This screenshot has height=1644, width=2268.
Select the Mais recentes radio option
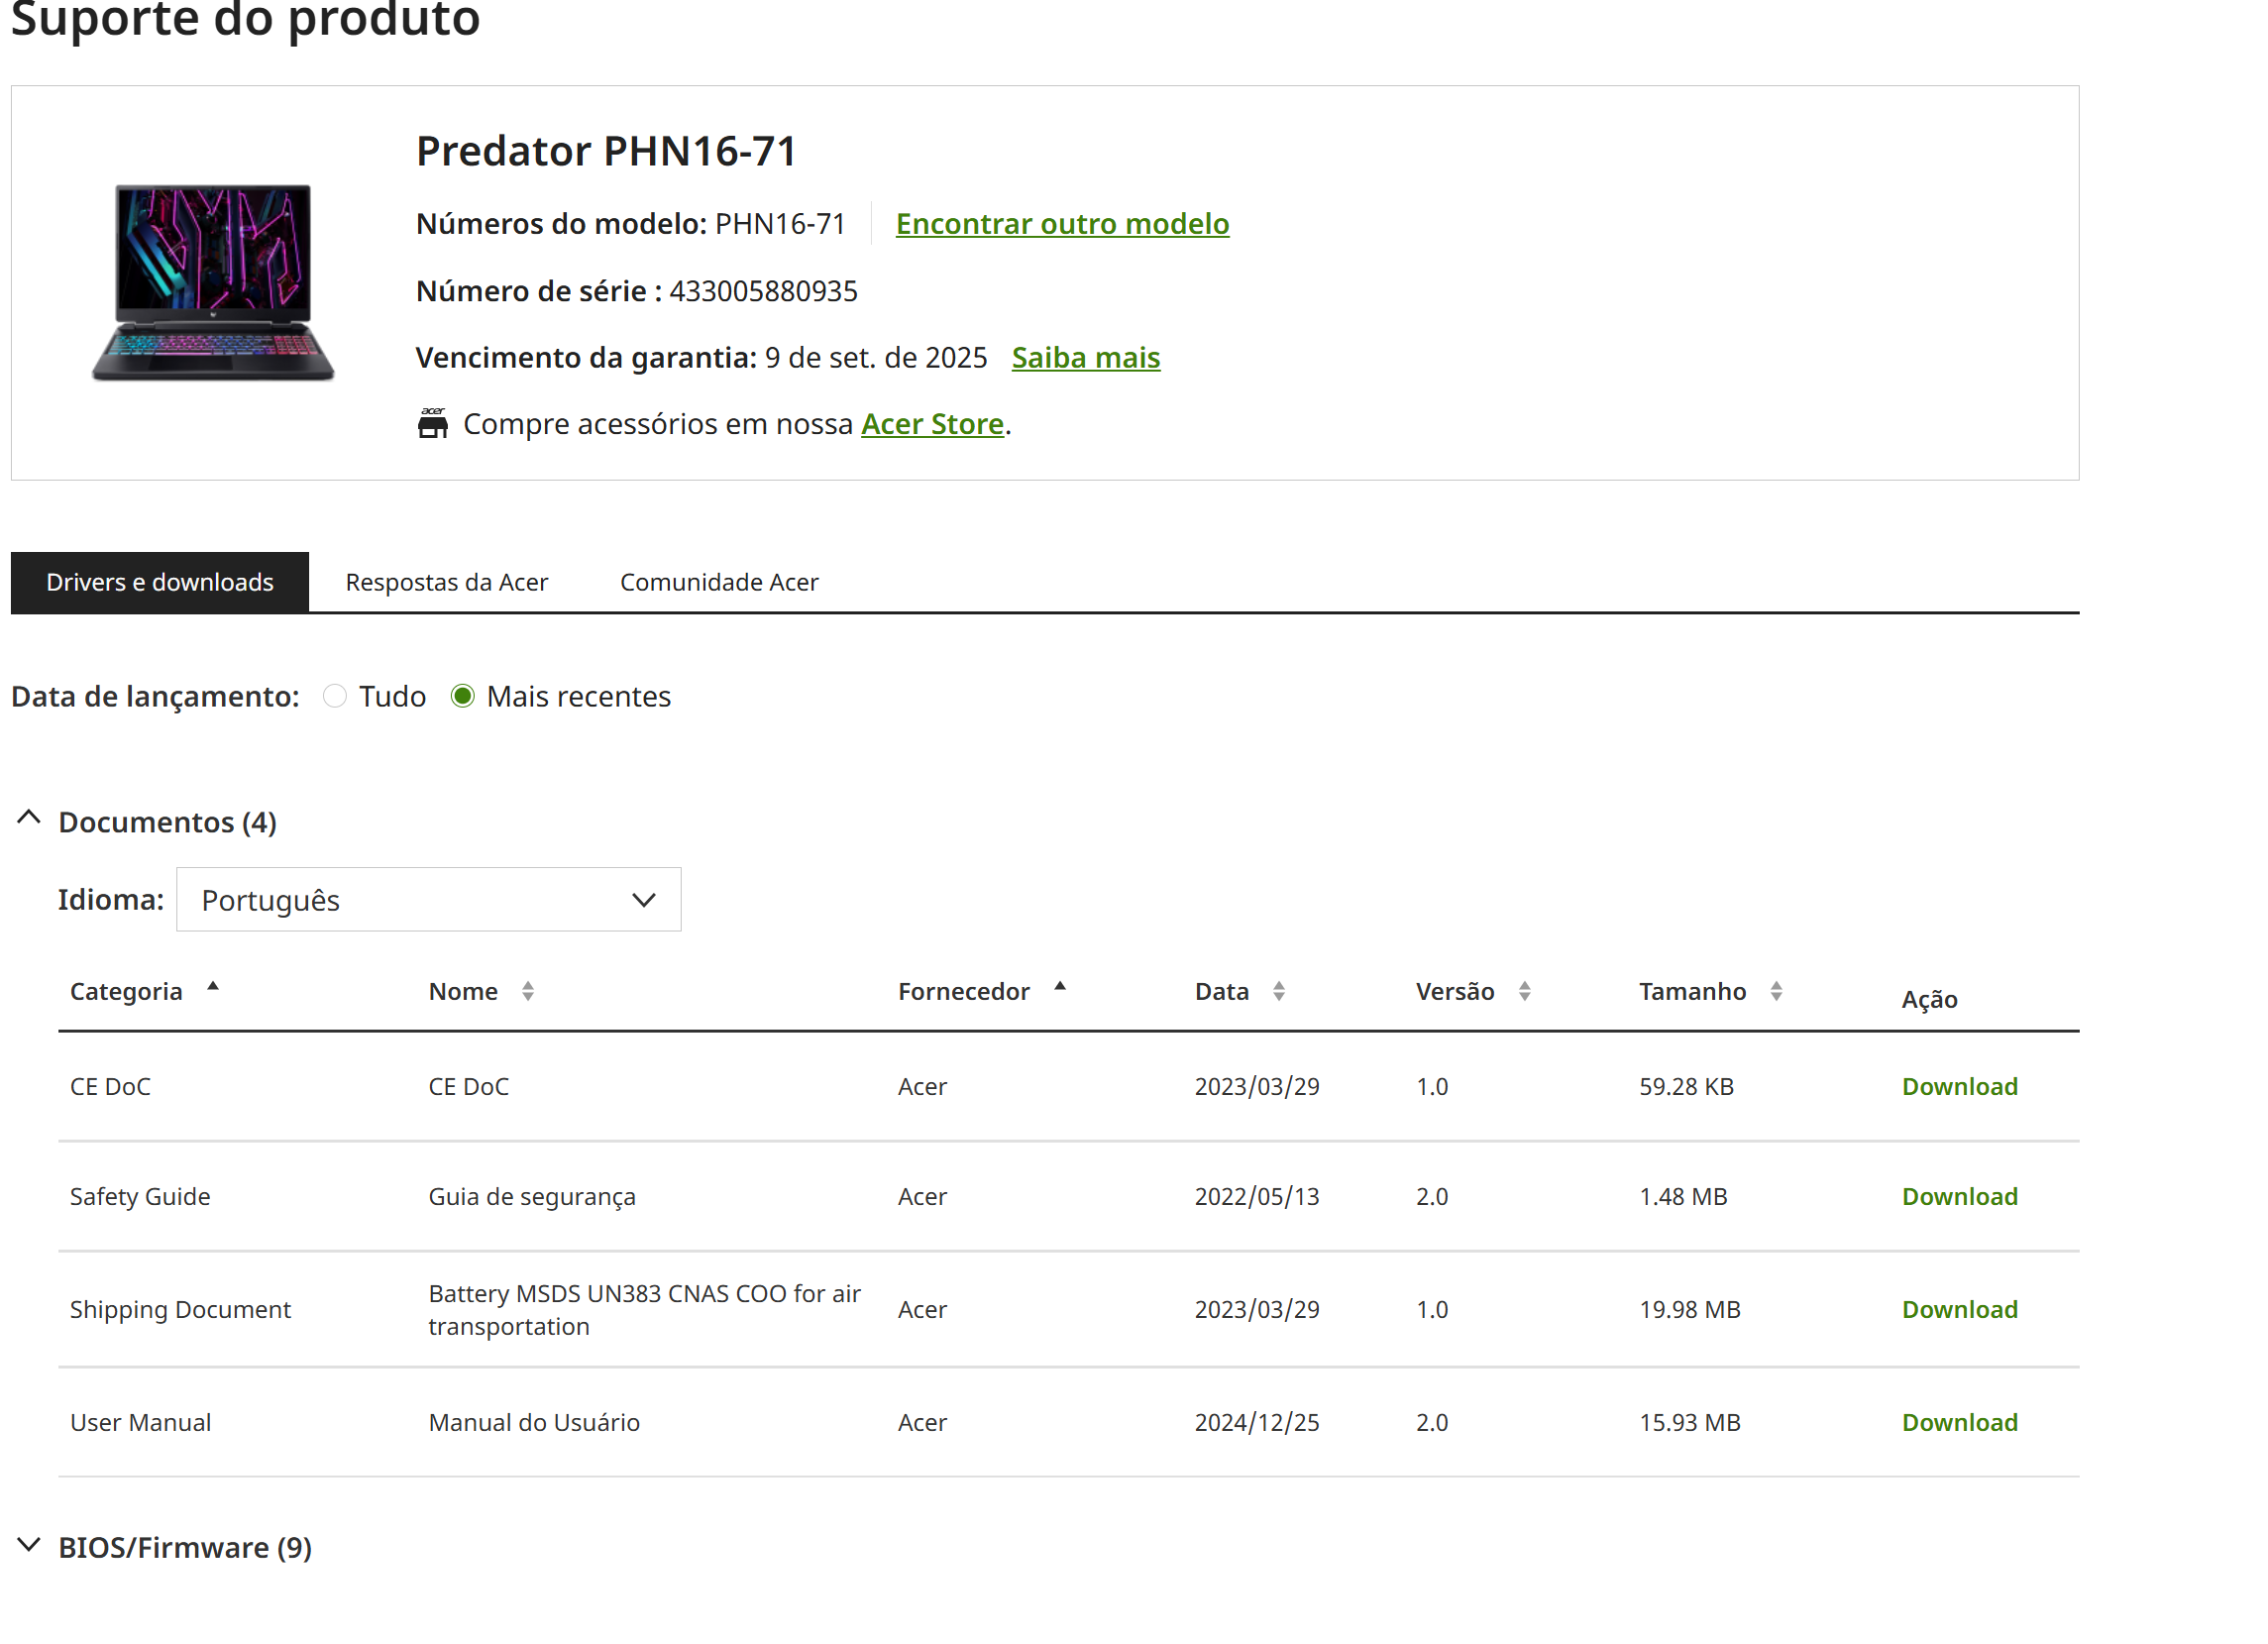pyautogui.click(x=462, y=697)
